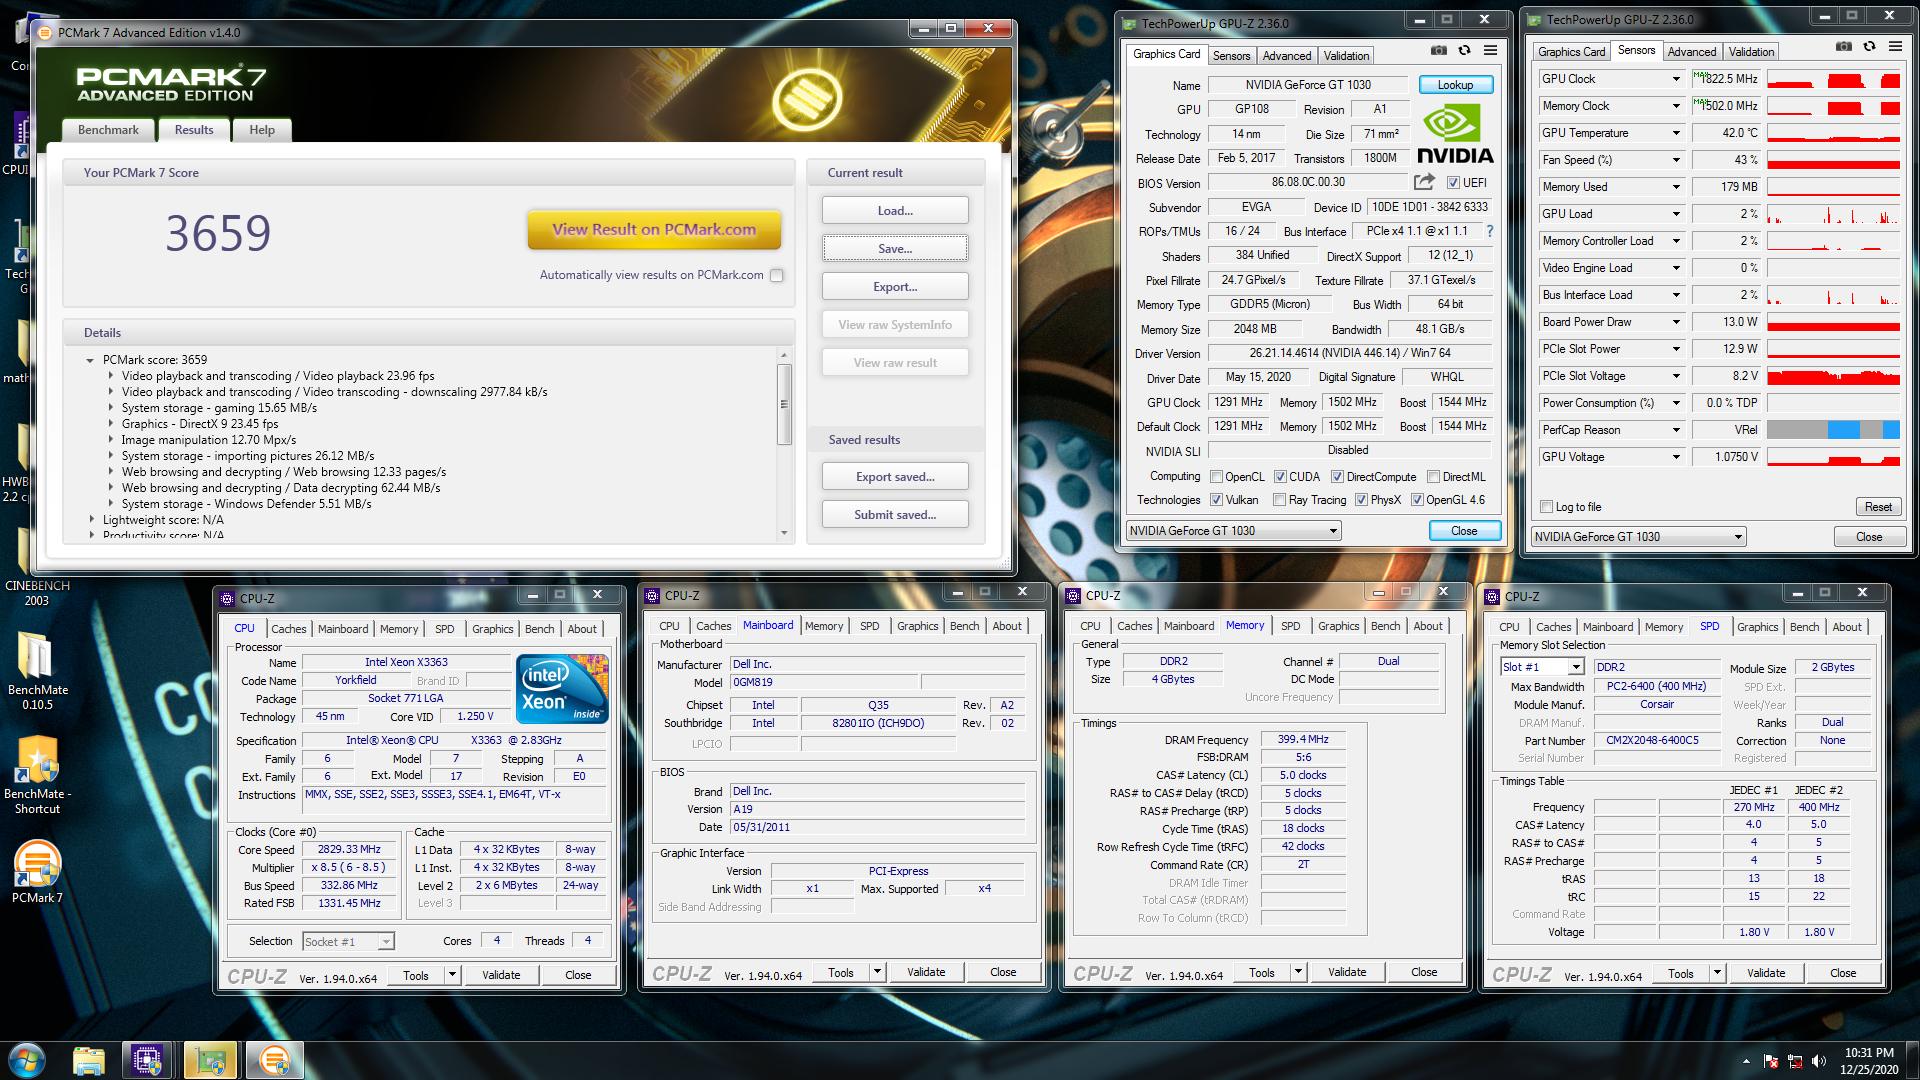
Task: Click the Bus Interface question mark icon
Action: (1490, 231)
